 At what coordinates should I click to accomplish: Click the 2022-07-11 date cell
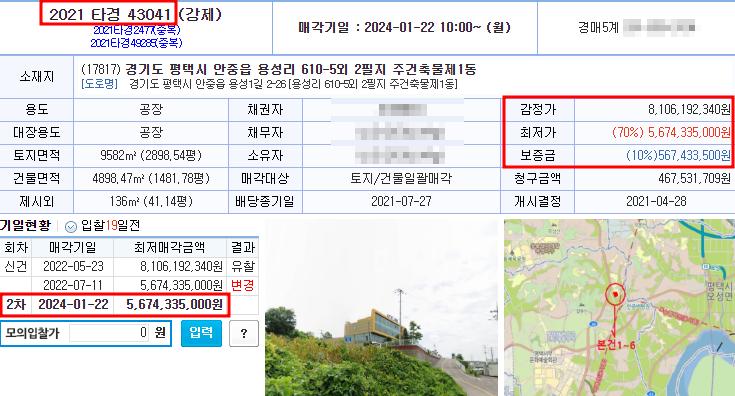click(x=73, y=285)
